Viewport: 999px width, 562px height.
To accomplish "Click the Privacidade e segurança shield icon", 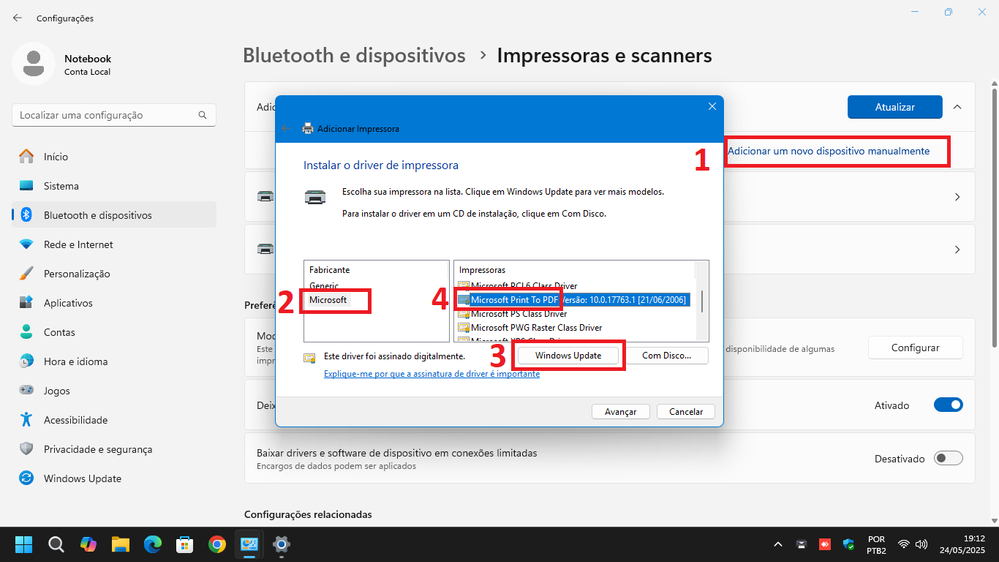I will click(x=26, y=449).
